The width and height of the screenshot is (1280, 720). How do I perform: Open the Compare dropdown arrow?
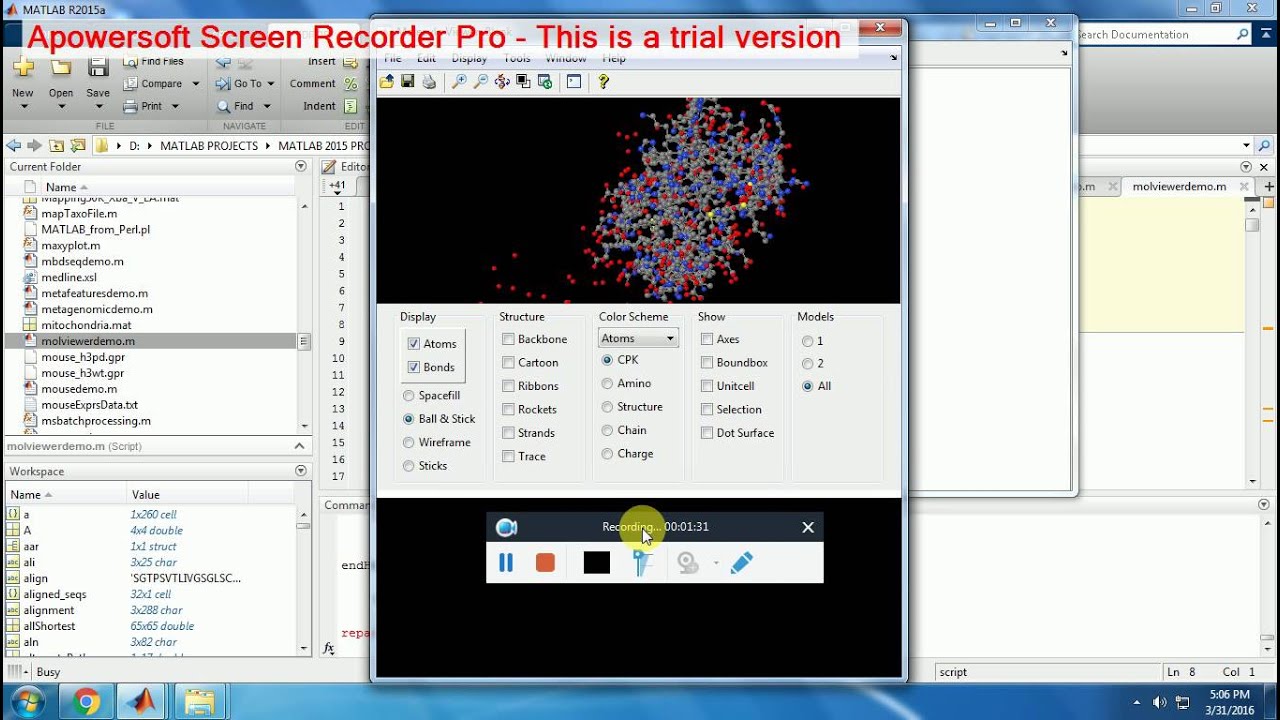195,84
